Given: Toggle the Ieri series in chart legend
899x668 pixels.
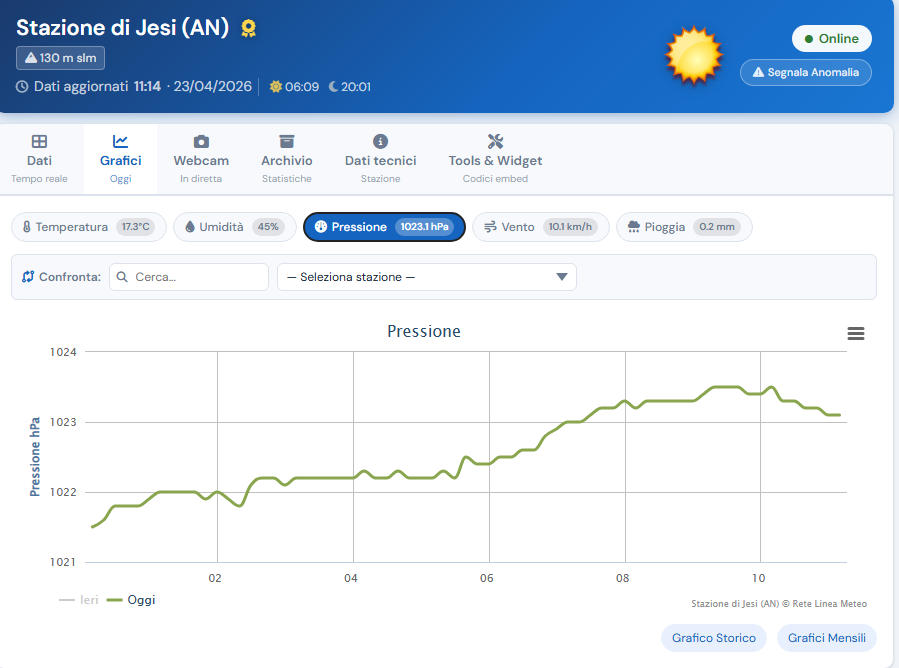Looking at the screenshot, I should pos(79,600).
